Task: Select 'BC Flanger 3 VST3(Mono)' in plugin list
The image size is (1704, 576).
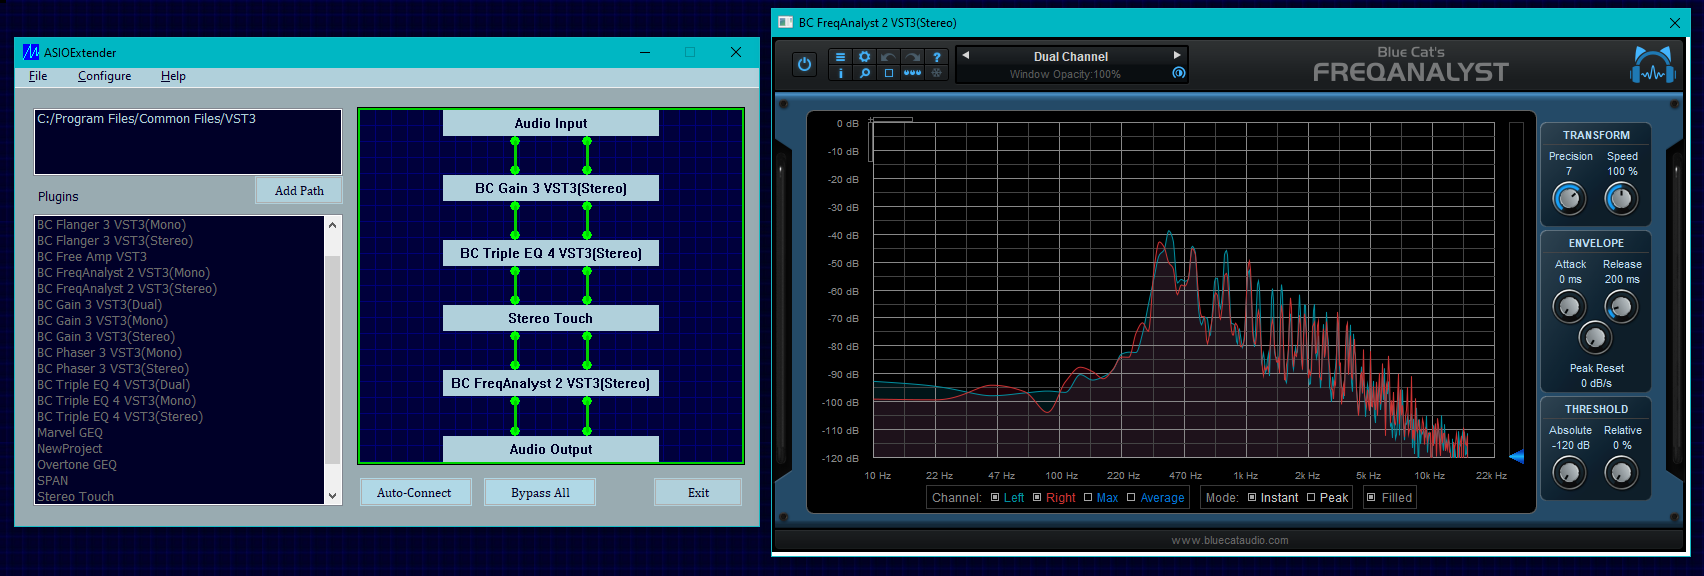Action: pos(111,225)
